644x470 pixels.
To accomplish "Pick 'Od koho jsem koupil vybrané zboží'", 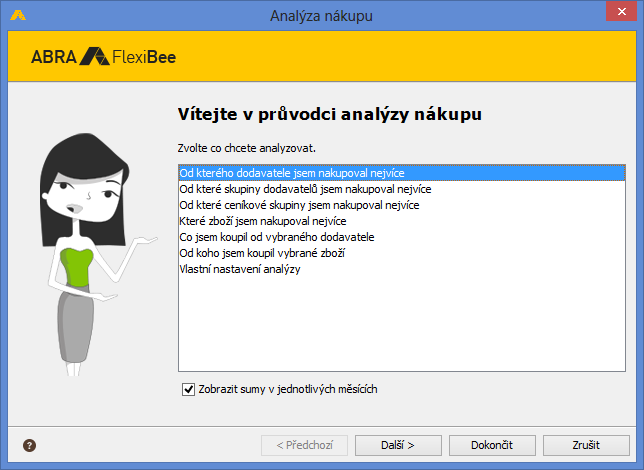I will [402, 253].
